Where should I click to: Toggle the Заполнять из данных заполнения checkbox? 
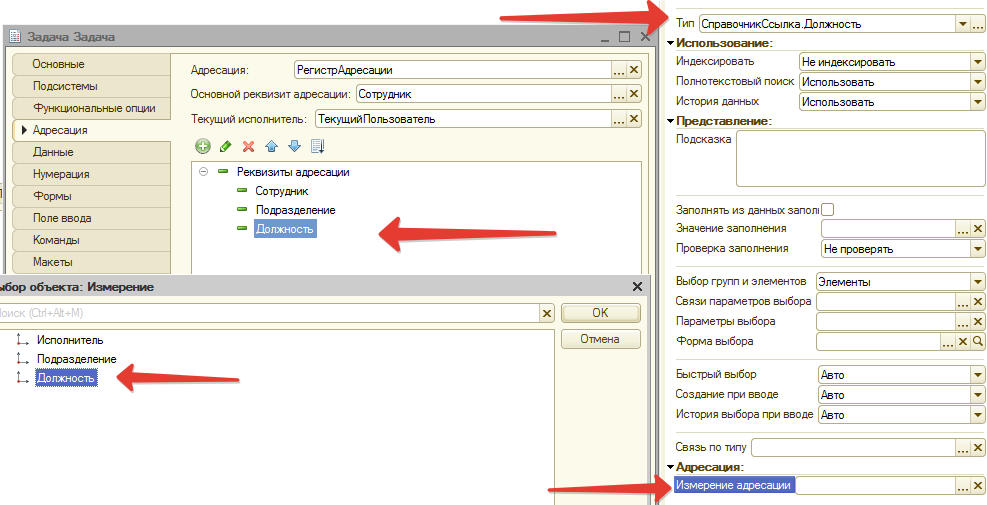(828, 209)
